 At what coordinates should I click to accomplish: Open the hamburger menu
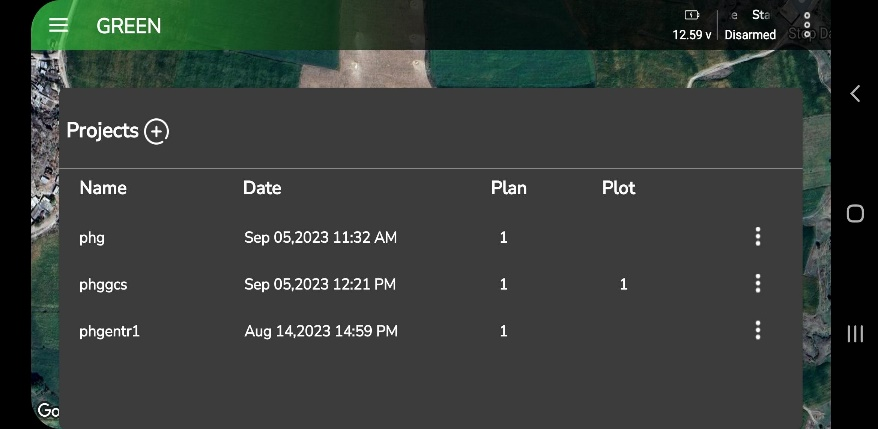(59, 25)
